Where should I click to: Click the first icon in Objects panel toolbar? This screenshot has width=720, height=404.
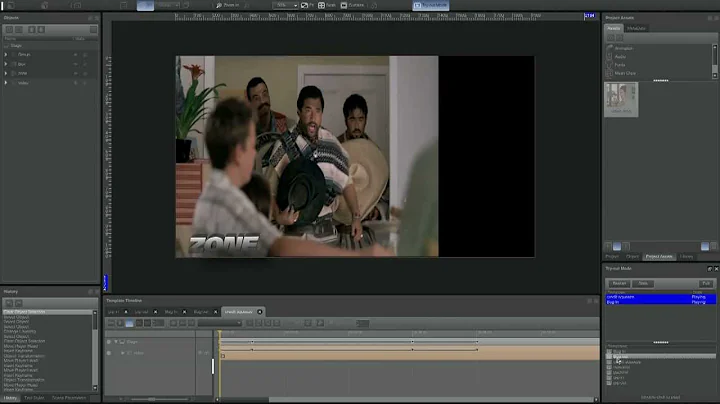coord(9,29)
